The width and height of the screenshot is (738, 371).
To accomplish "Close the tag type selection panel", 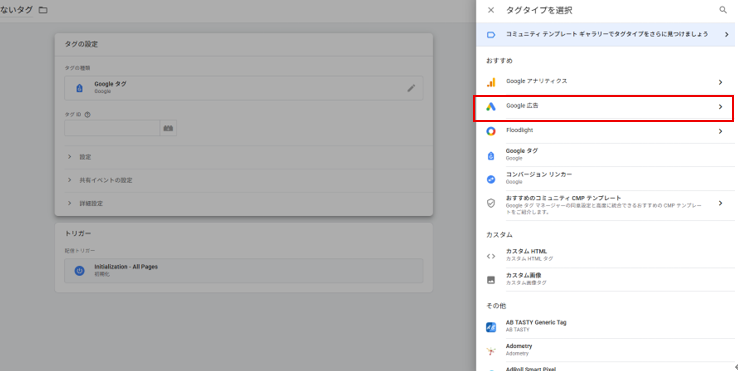I will (491, 10).
